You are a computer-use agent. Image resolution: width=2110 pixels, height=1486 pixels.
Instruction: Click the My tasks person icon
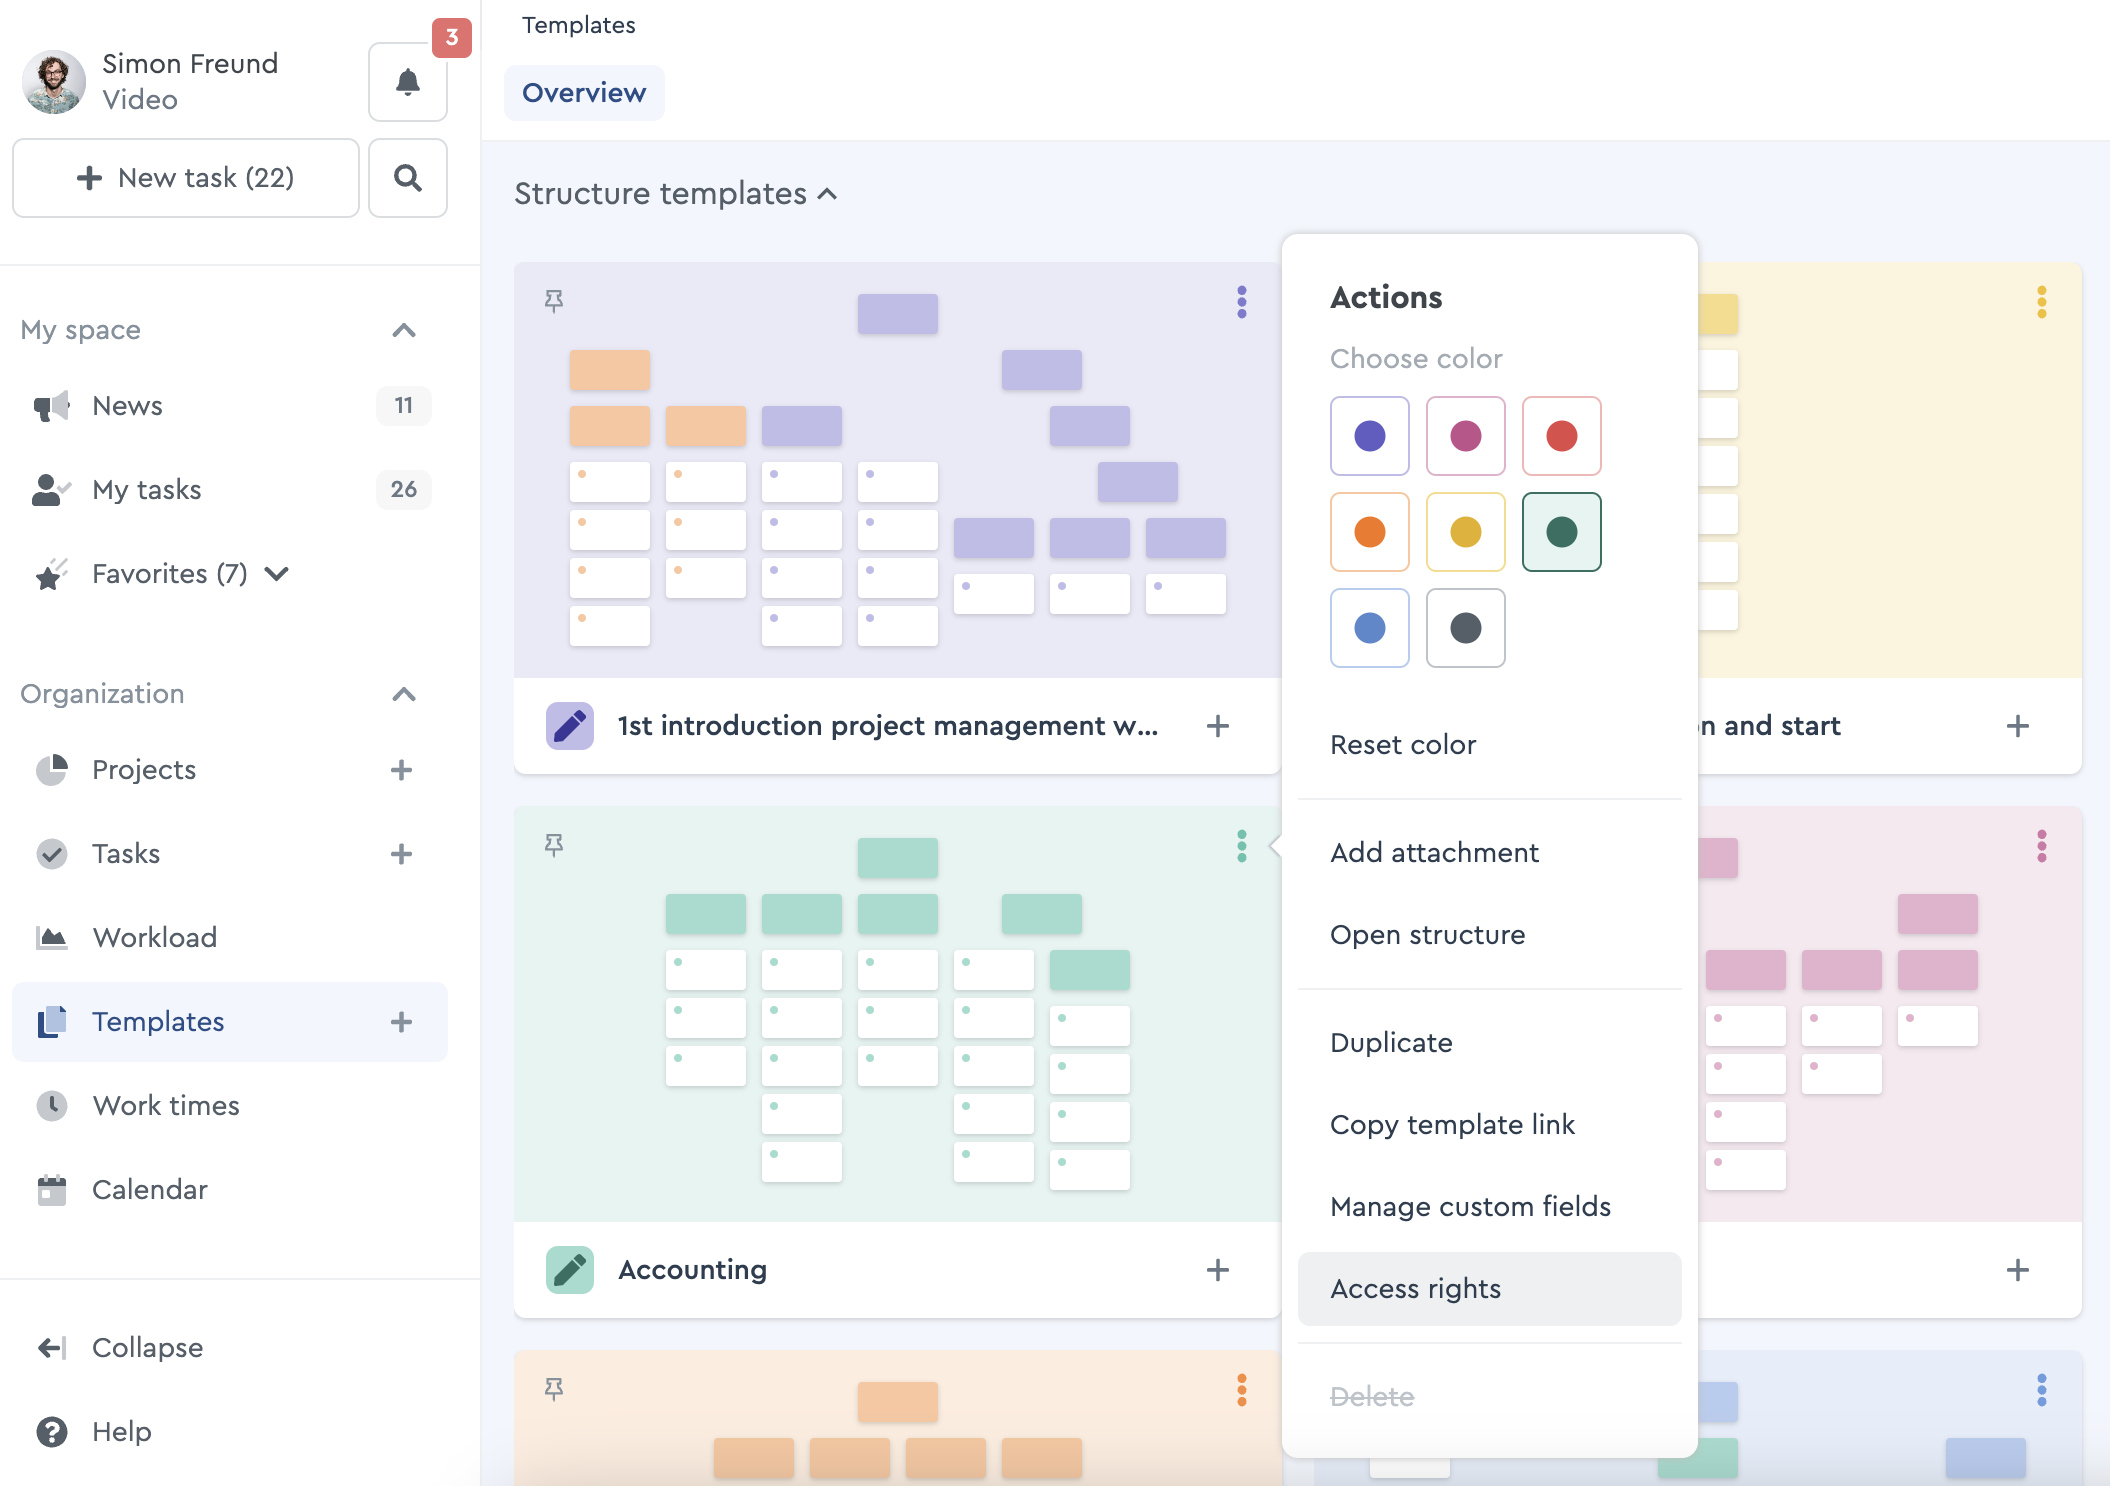pyautogui.click(x=51, y=490)
